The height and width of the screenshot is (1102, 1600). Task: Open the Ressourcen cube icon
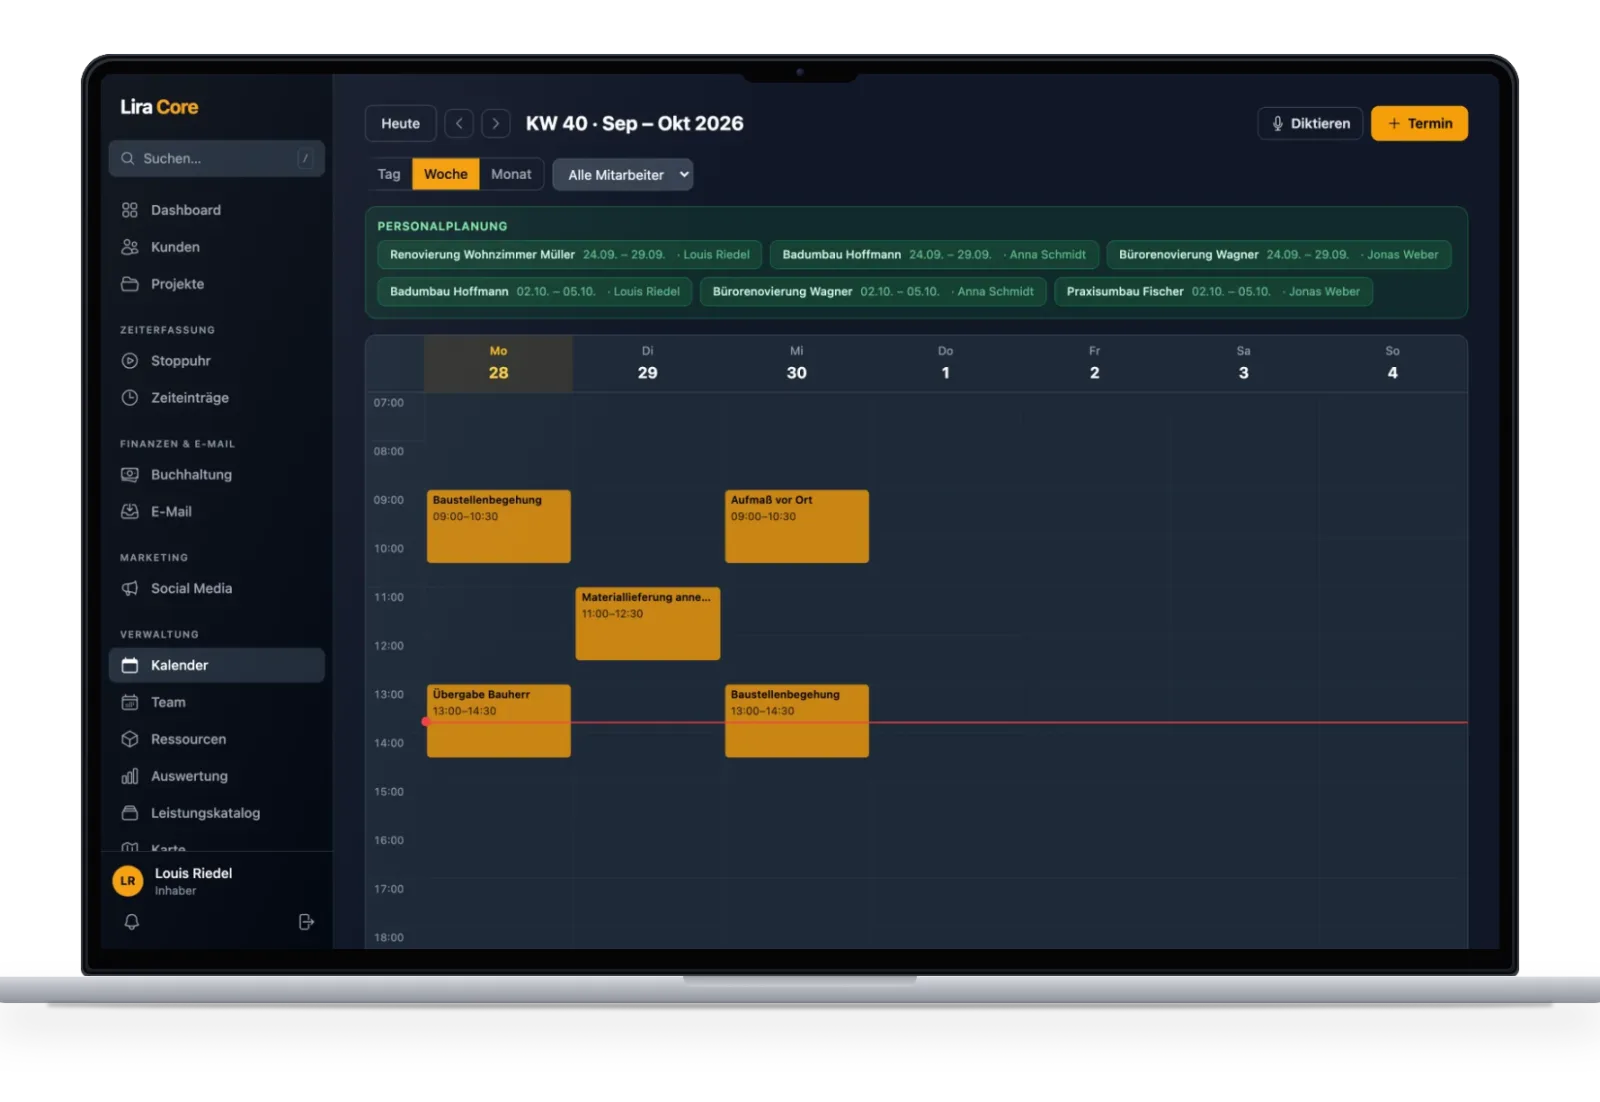point(130,740)
